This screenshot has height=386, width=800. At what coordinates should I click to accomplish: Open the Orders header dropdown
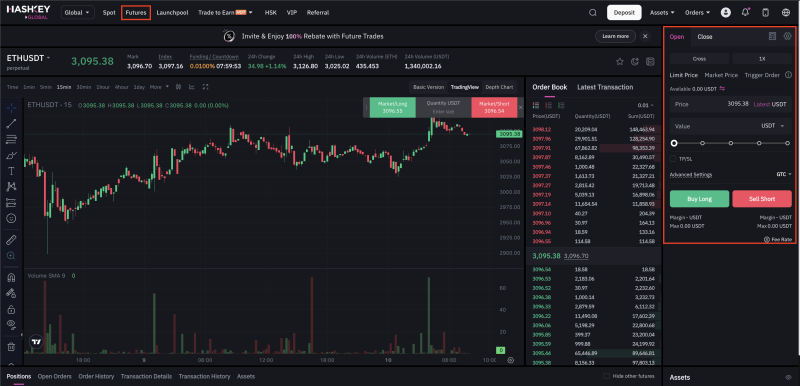(697, 13)
